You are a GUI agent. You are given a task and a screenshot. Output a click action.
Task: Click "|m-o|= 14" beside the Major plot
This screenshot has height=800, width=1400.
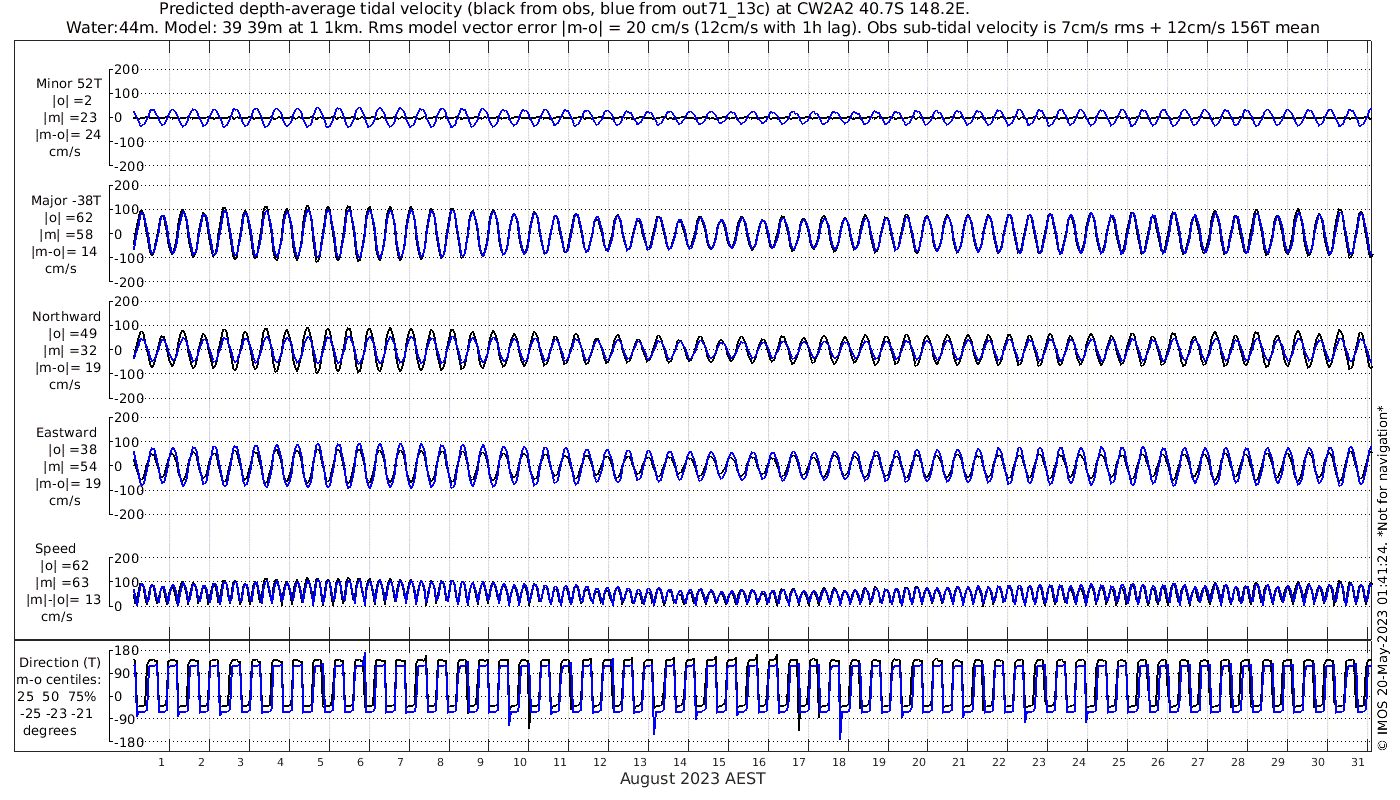64,251
